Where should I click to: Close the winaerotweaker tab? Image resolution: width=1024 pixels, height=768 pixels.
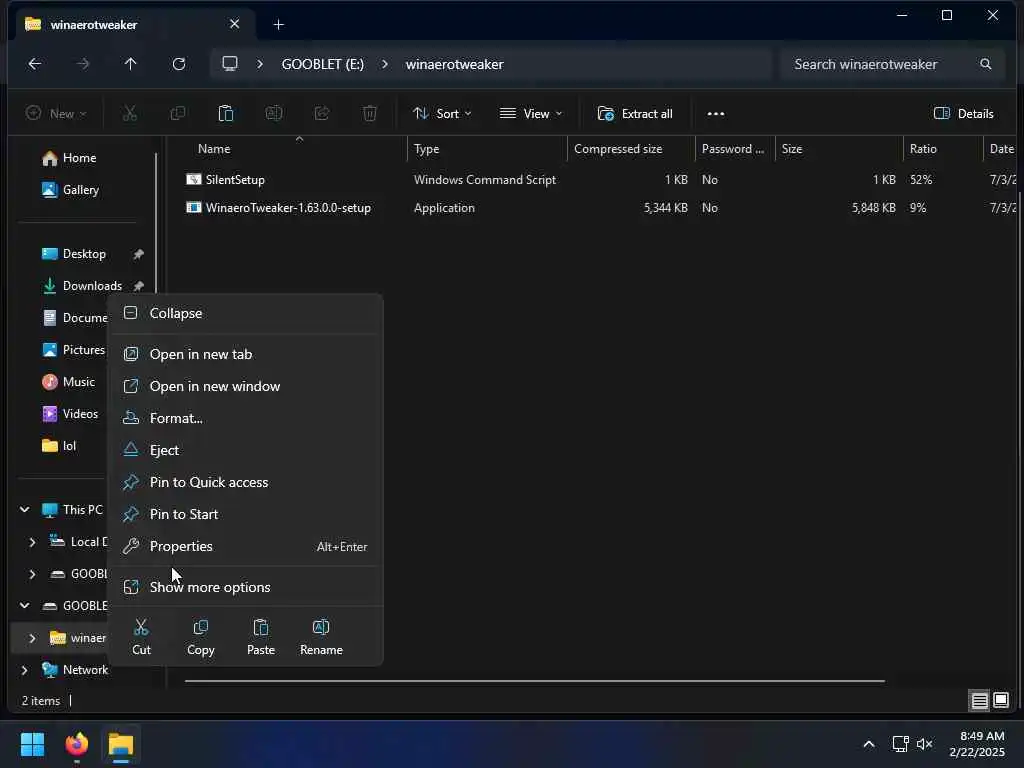point(234,24)
